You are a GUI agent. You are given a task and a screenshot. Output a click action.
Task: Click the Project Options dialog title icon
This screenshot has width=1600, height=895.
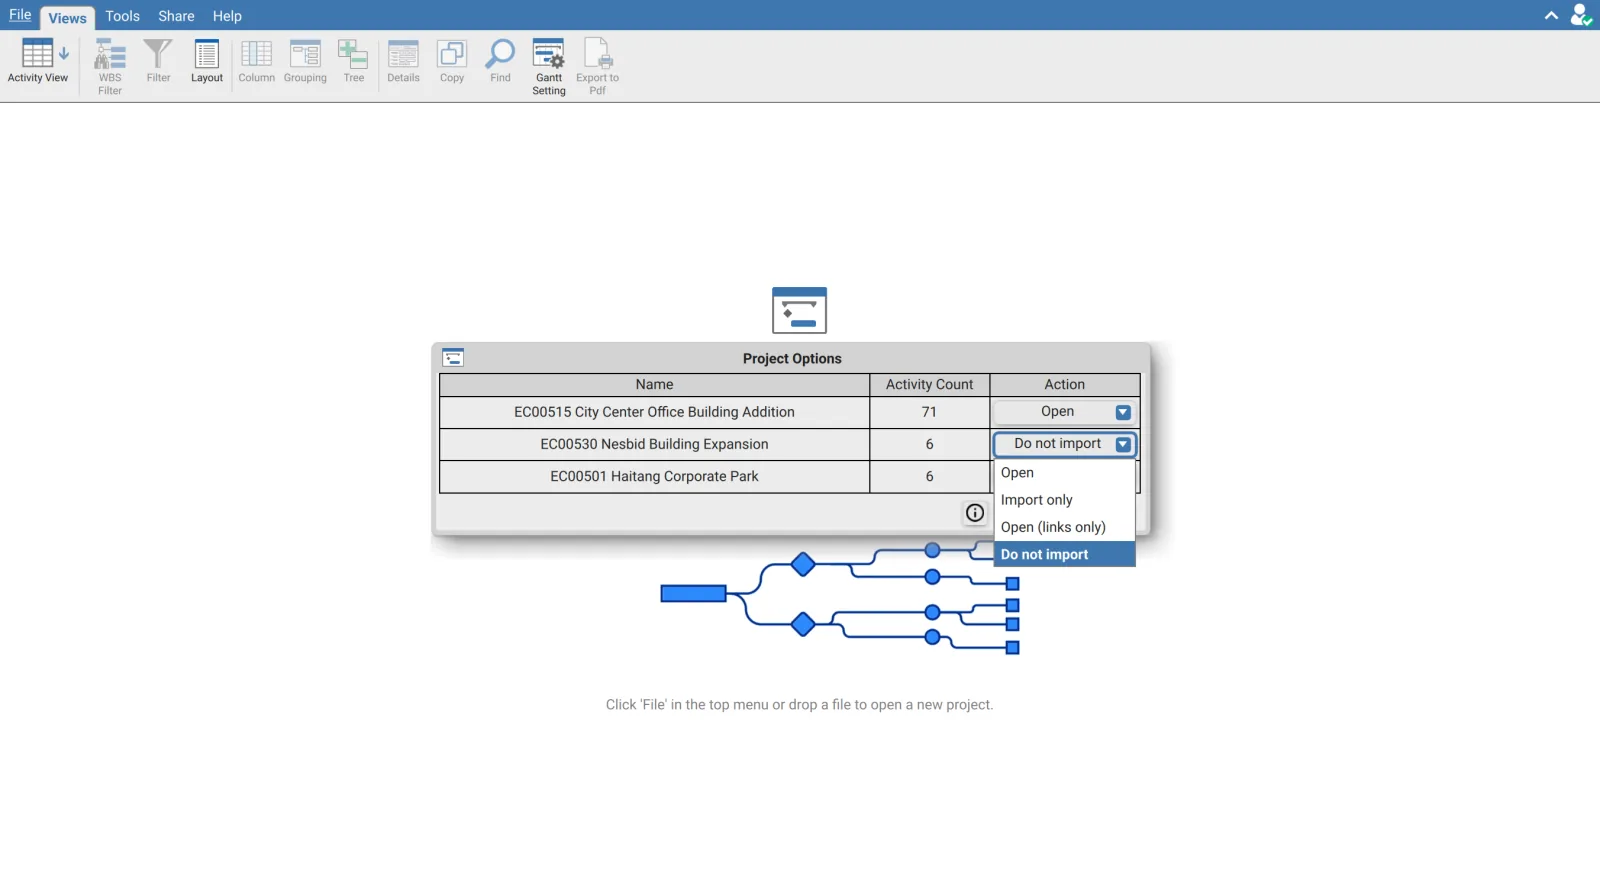(453, 358)
